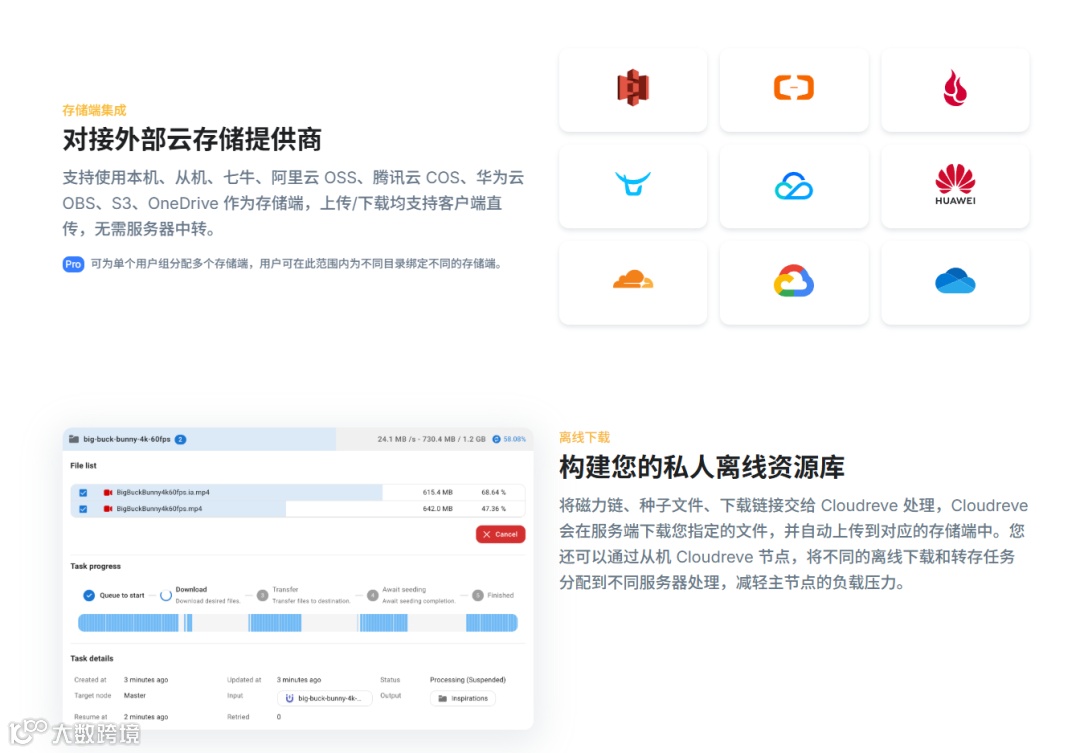This screenshot has height=753, width=1080.
Task: Click the blue OneDrive logo card
Action: click(x=955, y=282)
